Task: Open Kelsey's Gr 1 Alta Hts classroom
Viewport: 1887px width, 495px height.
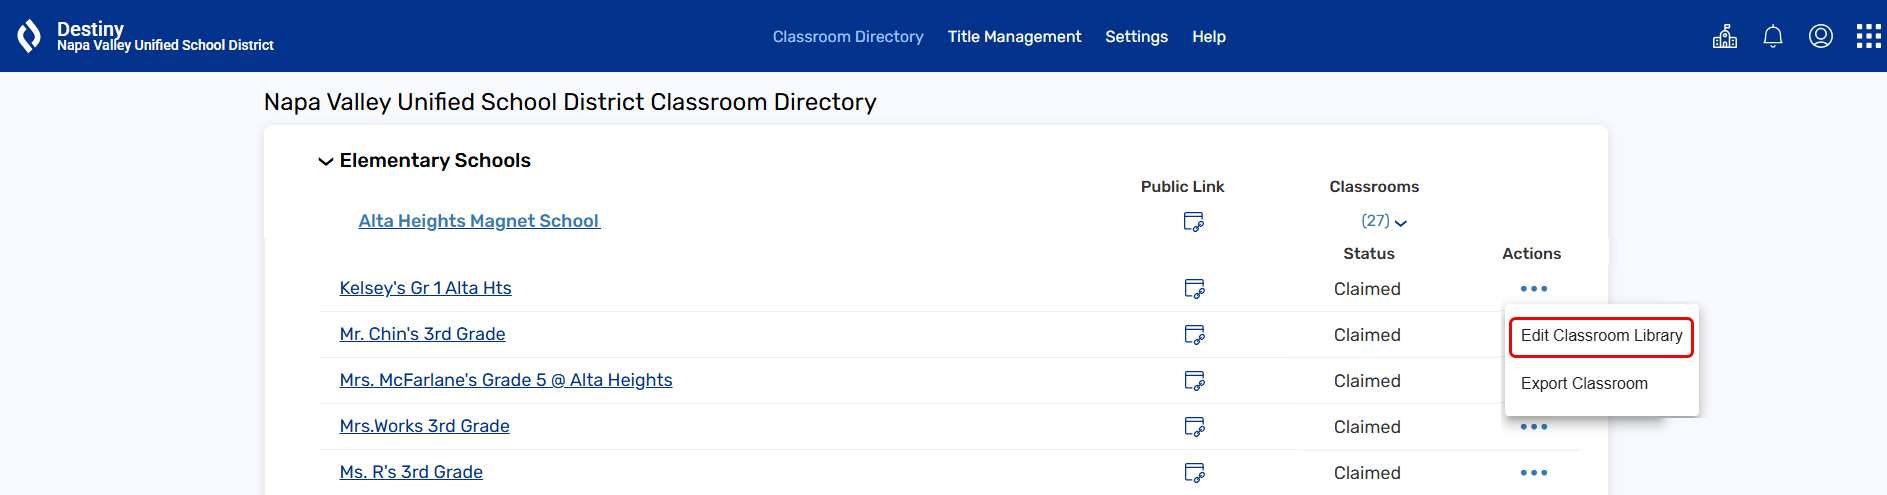Action: tap(425, 288)
